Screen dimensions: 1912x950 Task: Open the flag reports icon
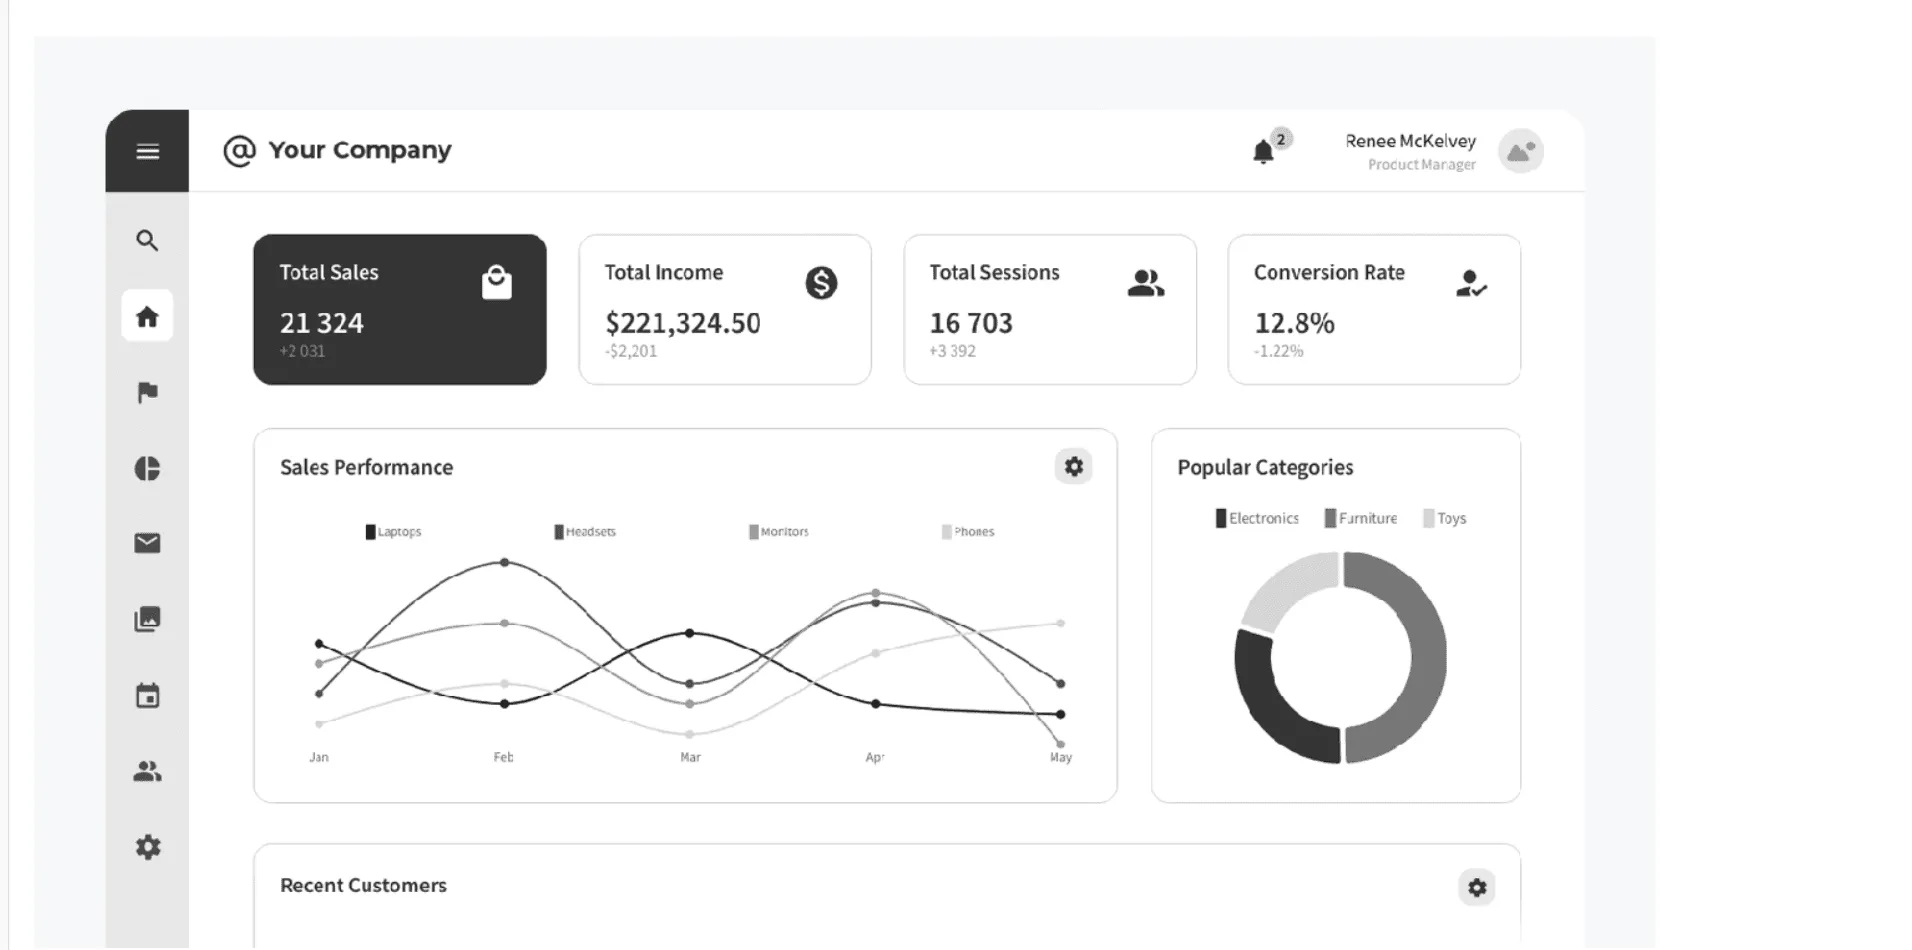(x=147, y=392)
